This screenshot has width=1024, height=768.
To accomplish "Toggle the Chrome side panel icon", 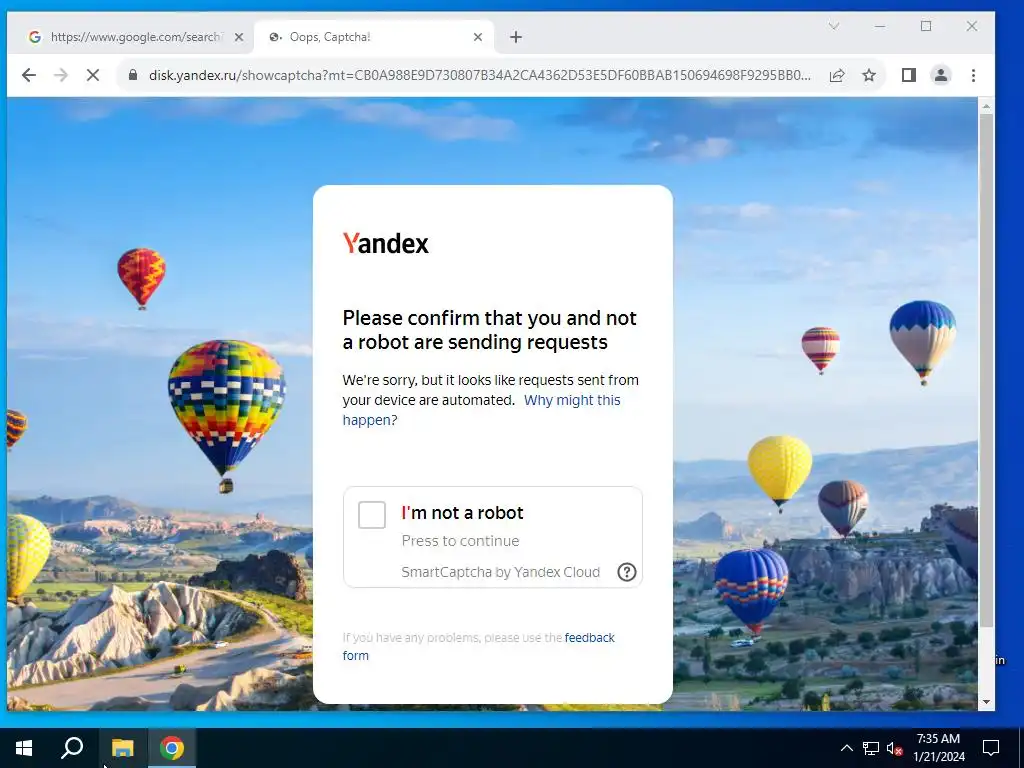I will point(908,75).
